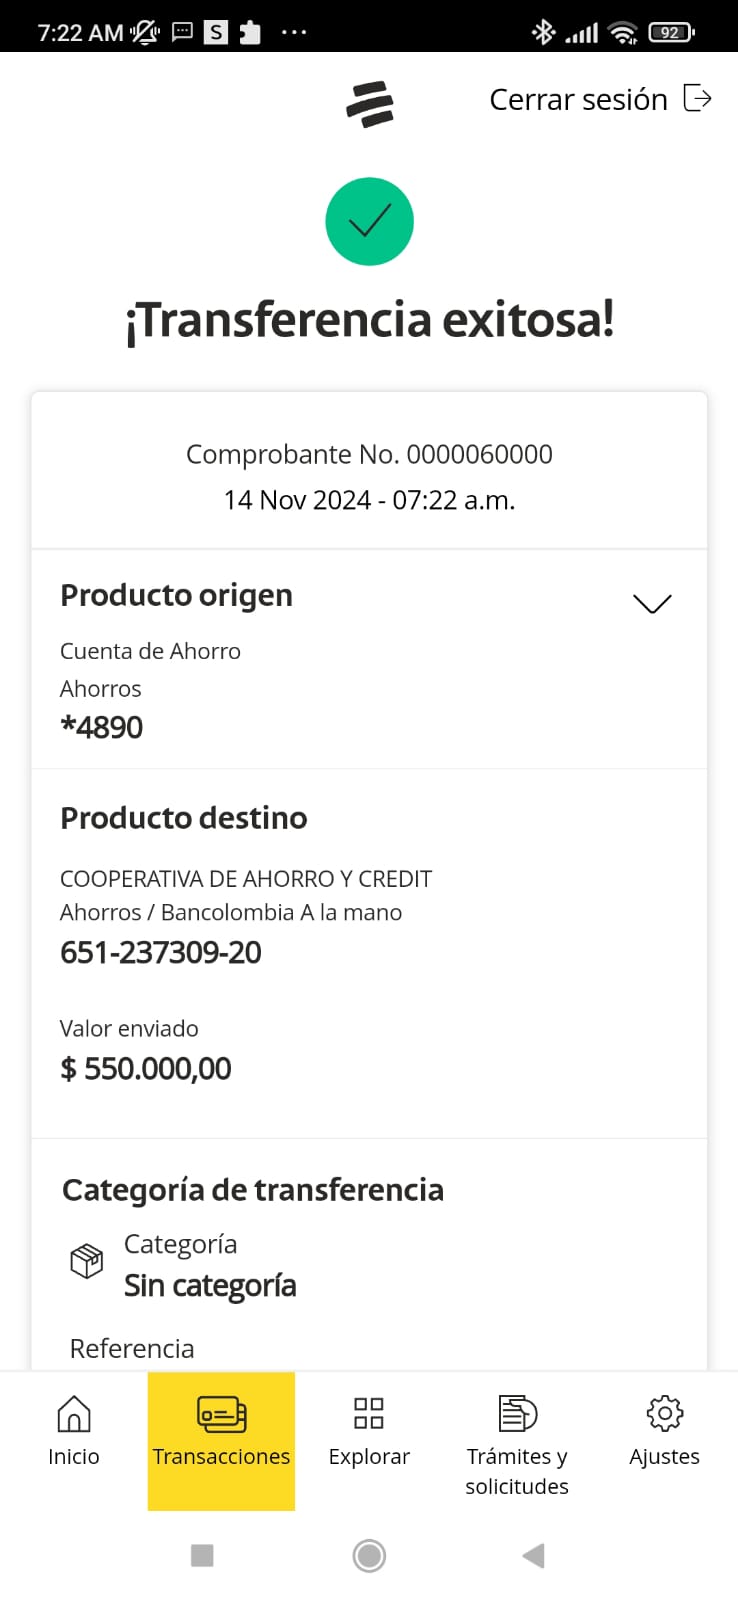
Task: Switch to the Explorar tab label
Action: tap(369, 1457)
